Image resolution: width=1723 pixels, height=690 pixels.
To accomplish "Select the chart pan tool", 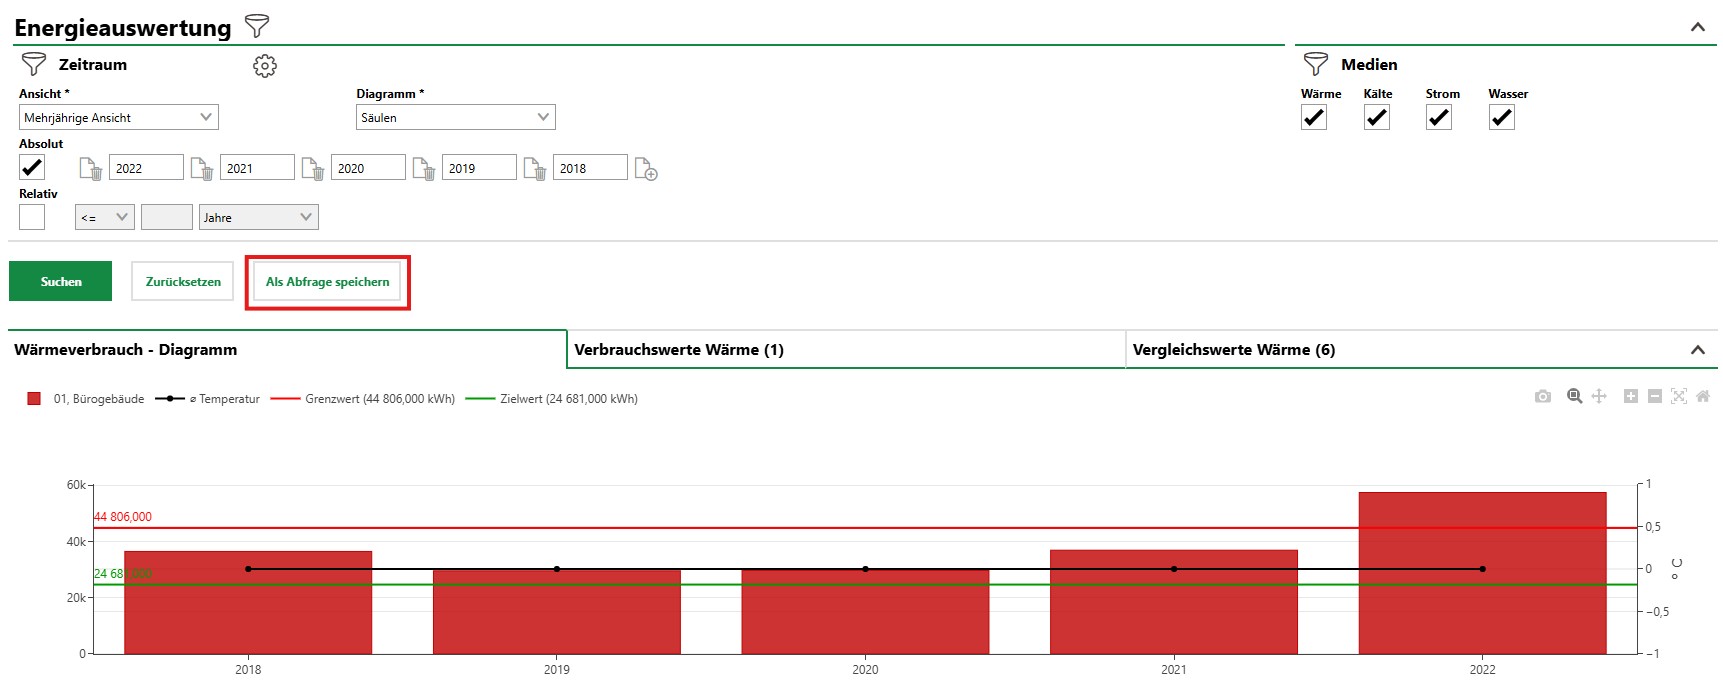I will click(x=1599, y=396).
